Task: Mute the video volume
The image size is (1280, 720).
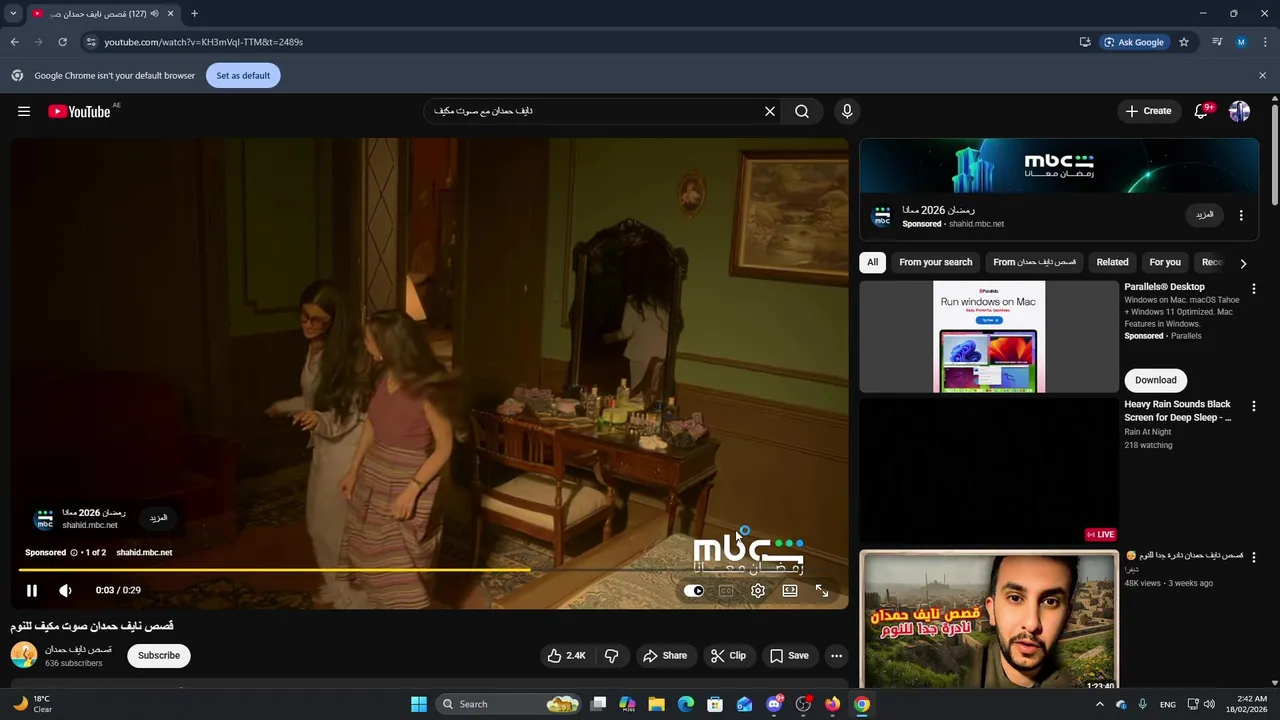Action: pos(65,590)
